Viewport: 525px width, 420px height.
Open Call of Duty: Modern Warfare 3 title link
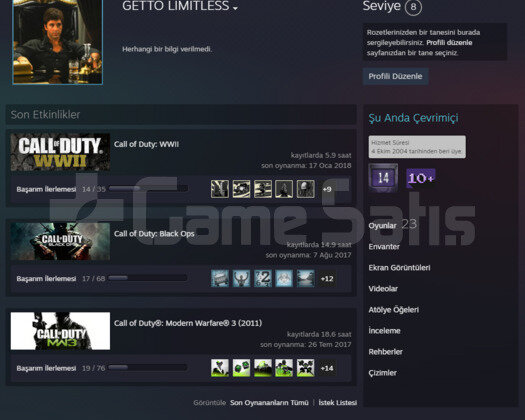tap(188, 323)
